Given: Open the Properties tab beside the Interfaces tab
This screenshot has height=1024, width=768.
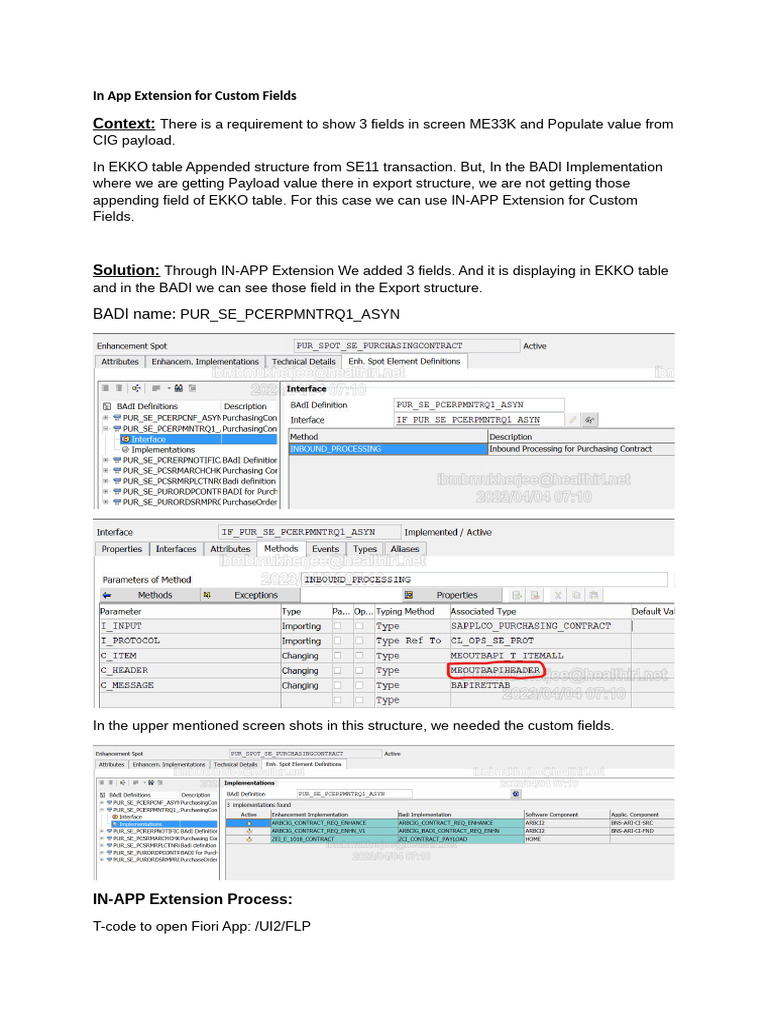Looking at the screenshot, I should tap(121, 549).
